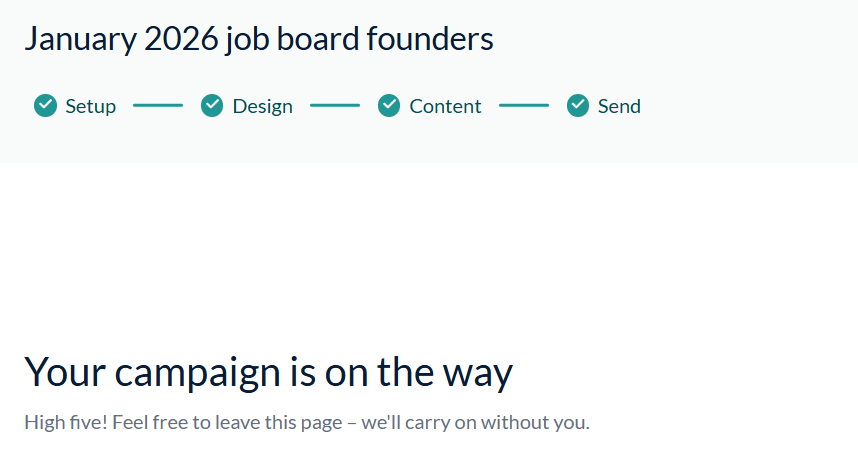Click the blank white area below the progress steps

[x=429, y=252]
